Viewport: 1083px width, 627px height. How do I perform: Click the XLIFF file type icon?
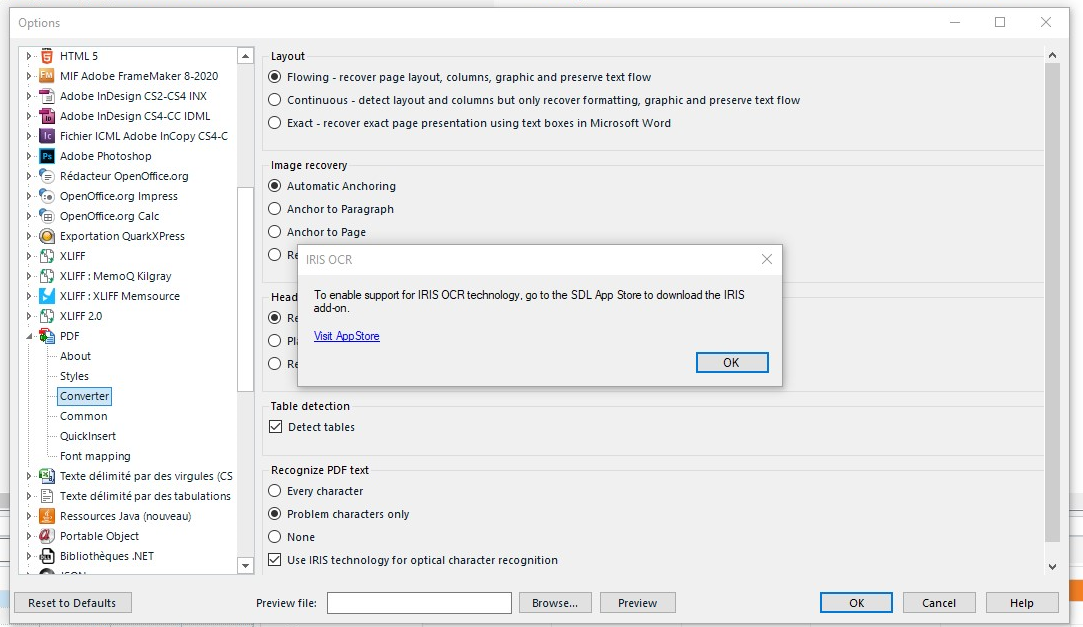[x=47, y=256]
